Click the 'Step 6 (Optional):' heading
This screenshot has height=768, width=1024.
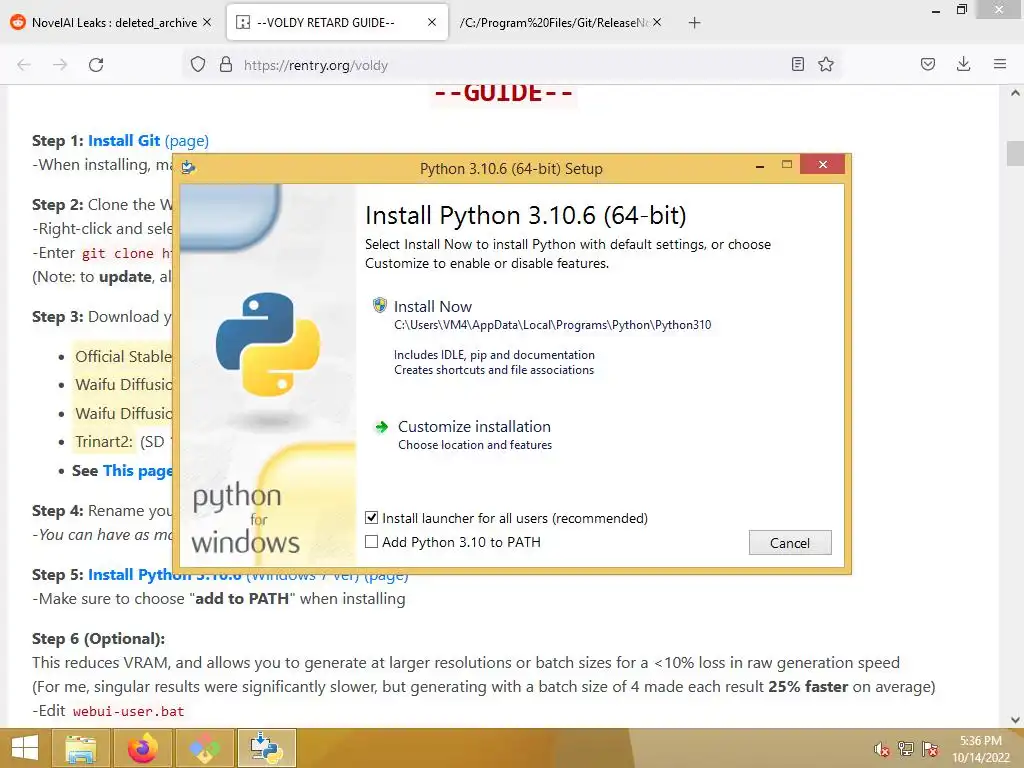[x=99, y=639]
